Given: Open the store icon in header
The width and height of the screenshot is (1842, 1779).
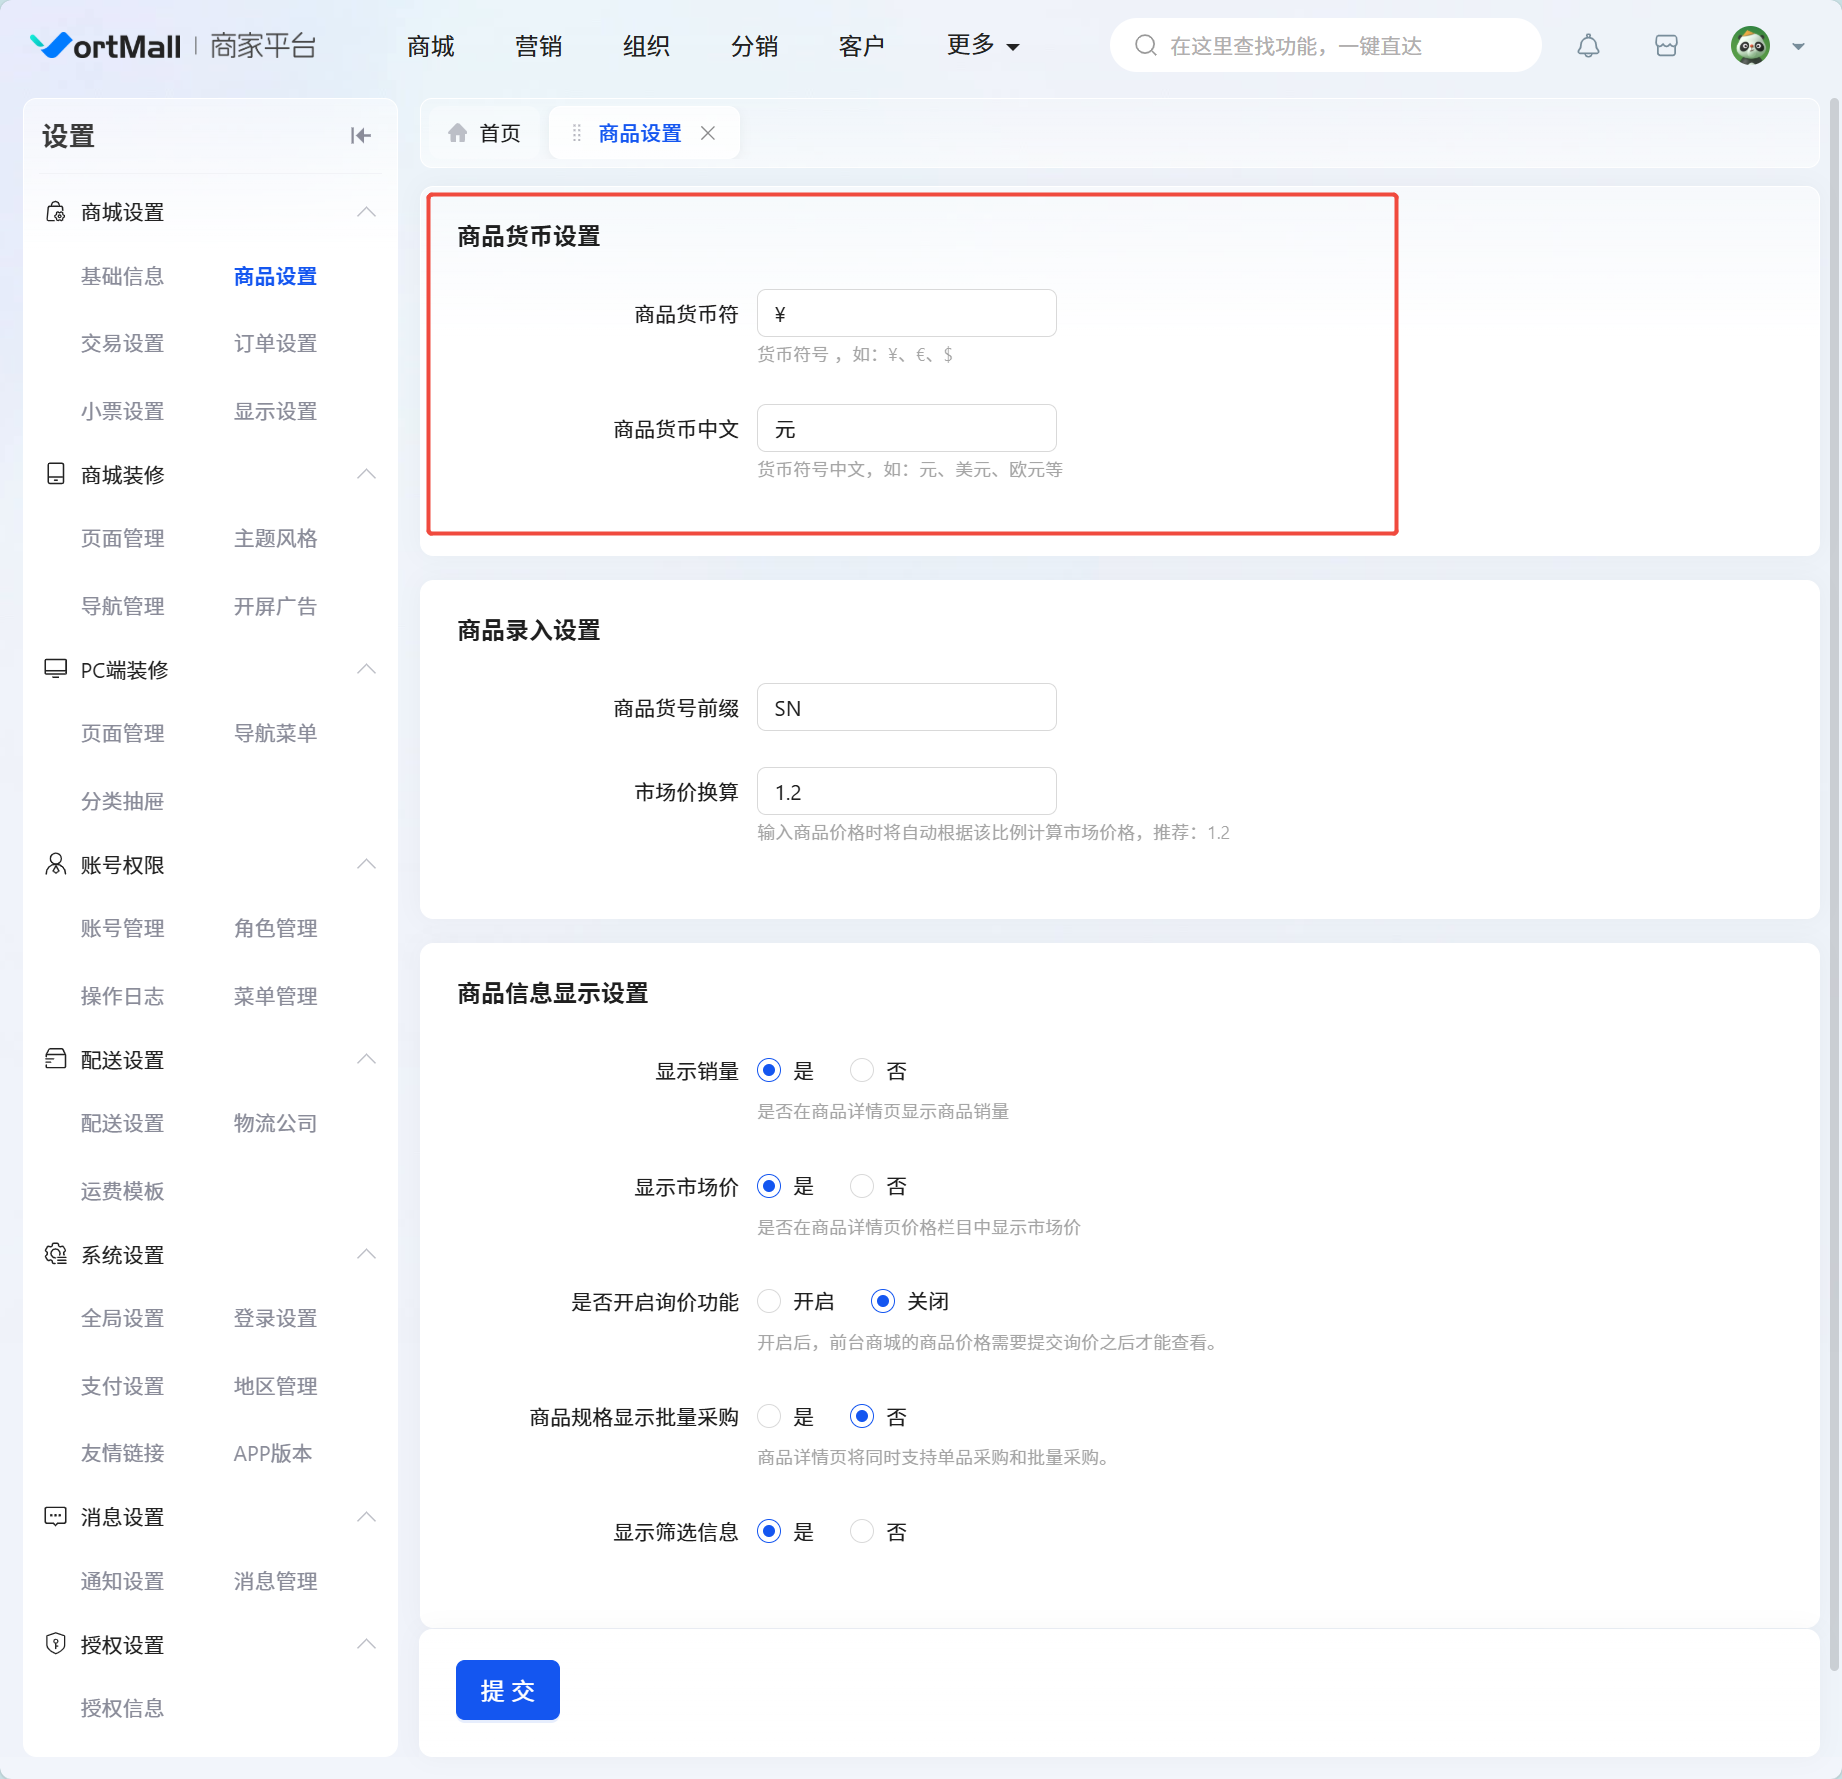Looking at the screenshot, I should 1666,46.
